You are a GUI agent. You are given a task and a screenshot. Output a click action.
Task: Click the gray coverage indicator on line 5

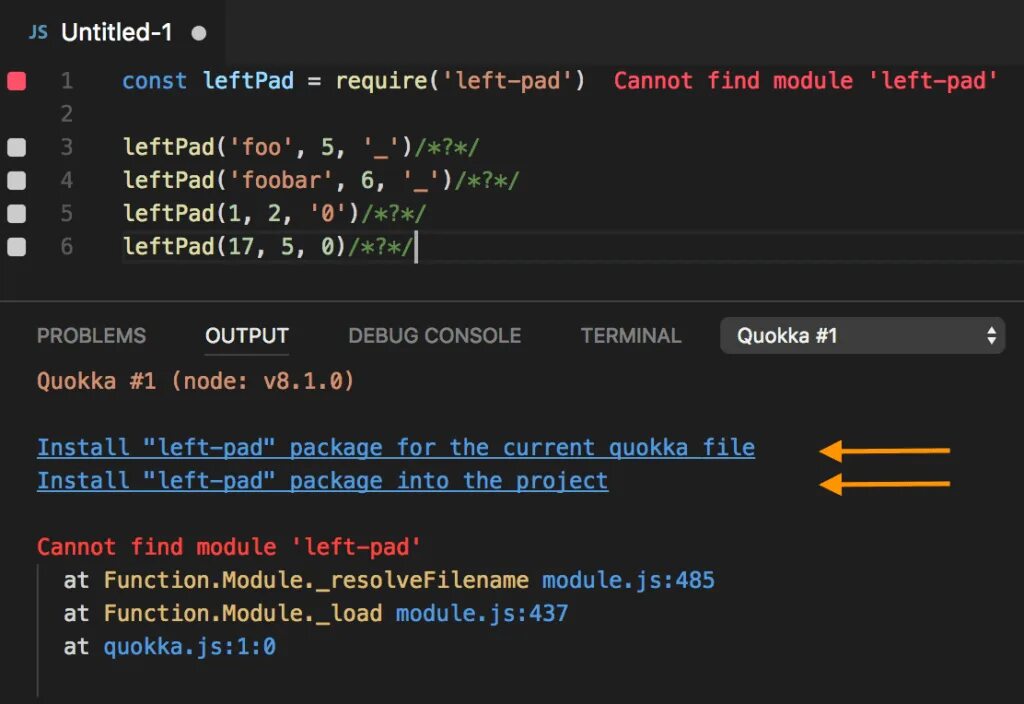click(x=16, y=214)
